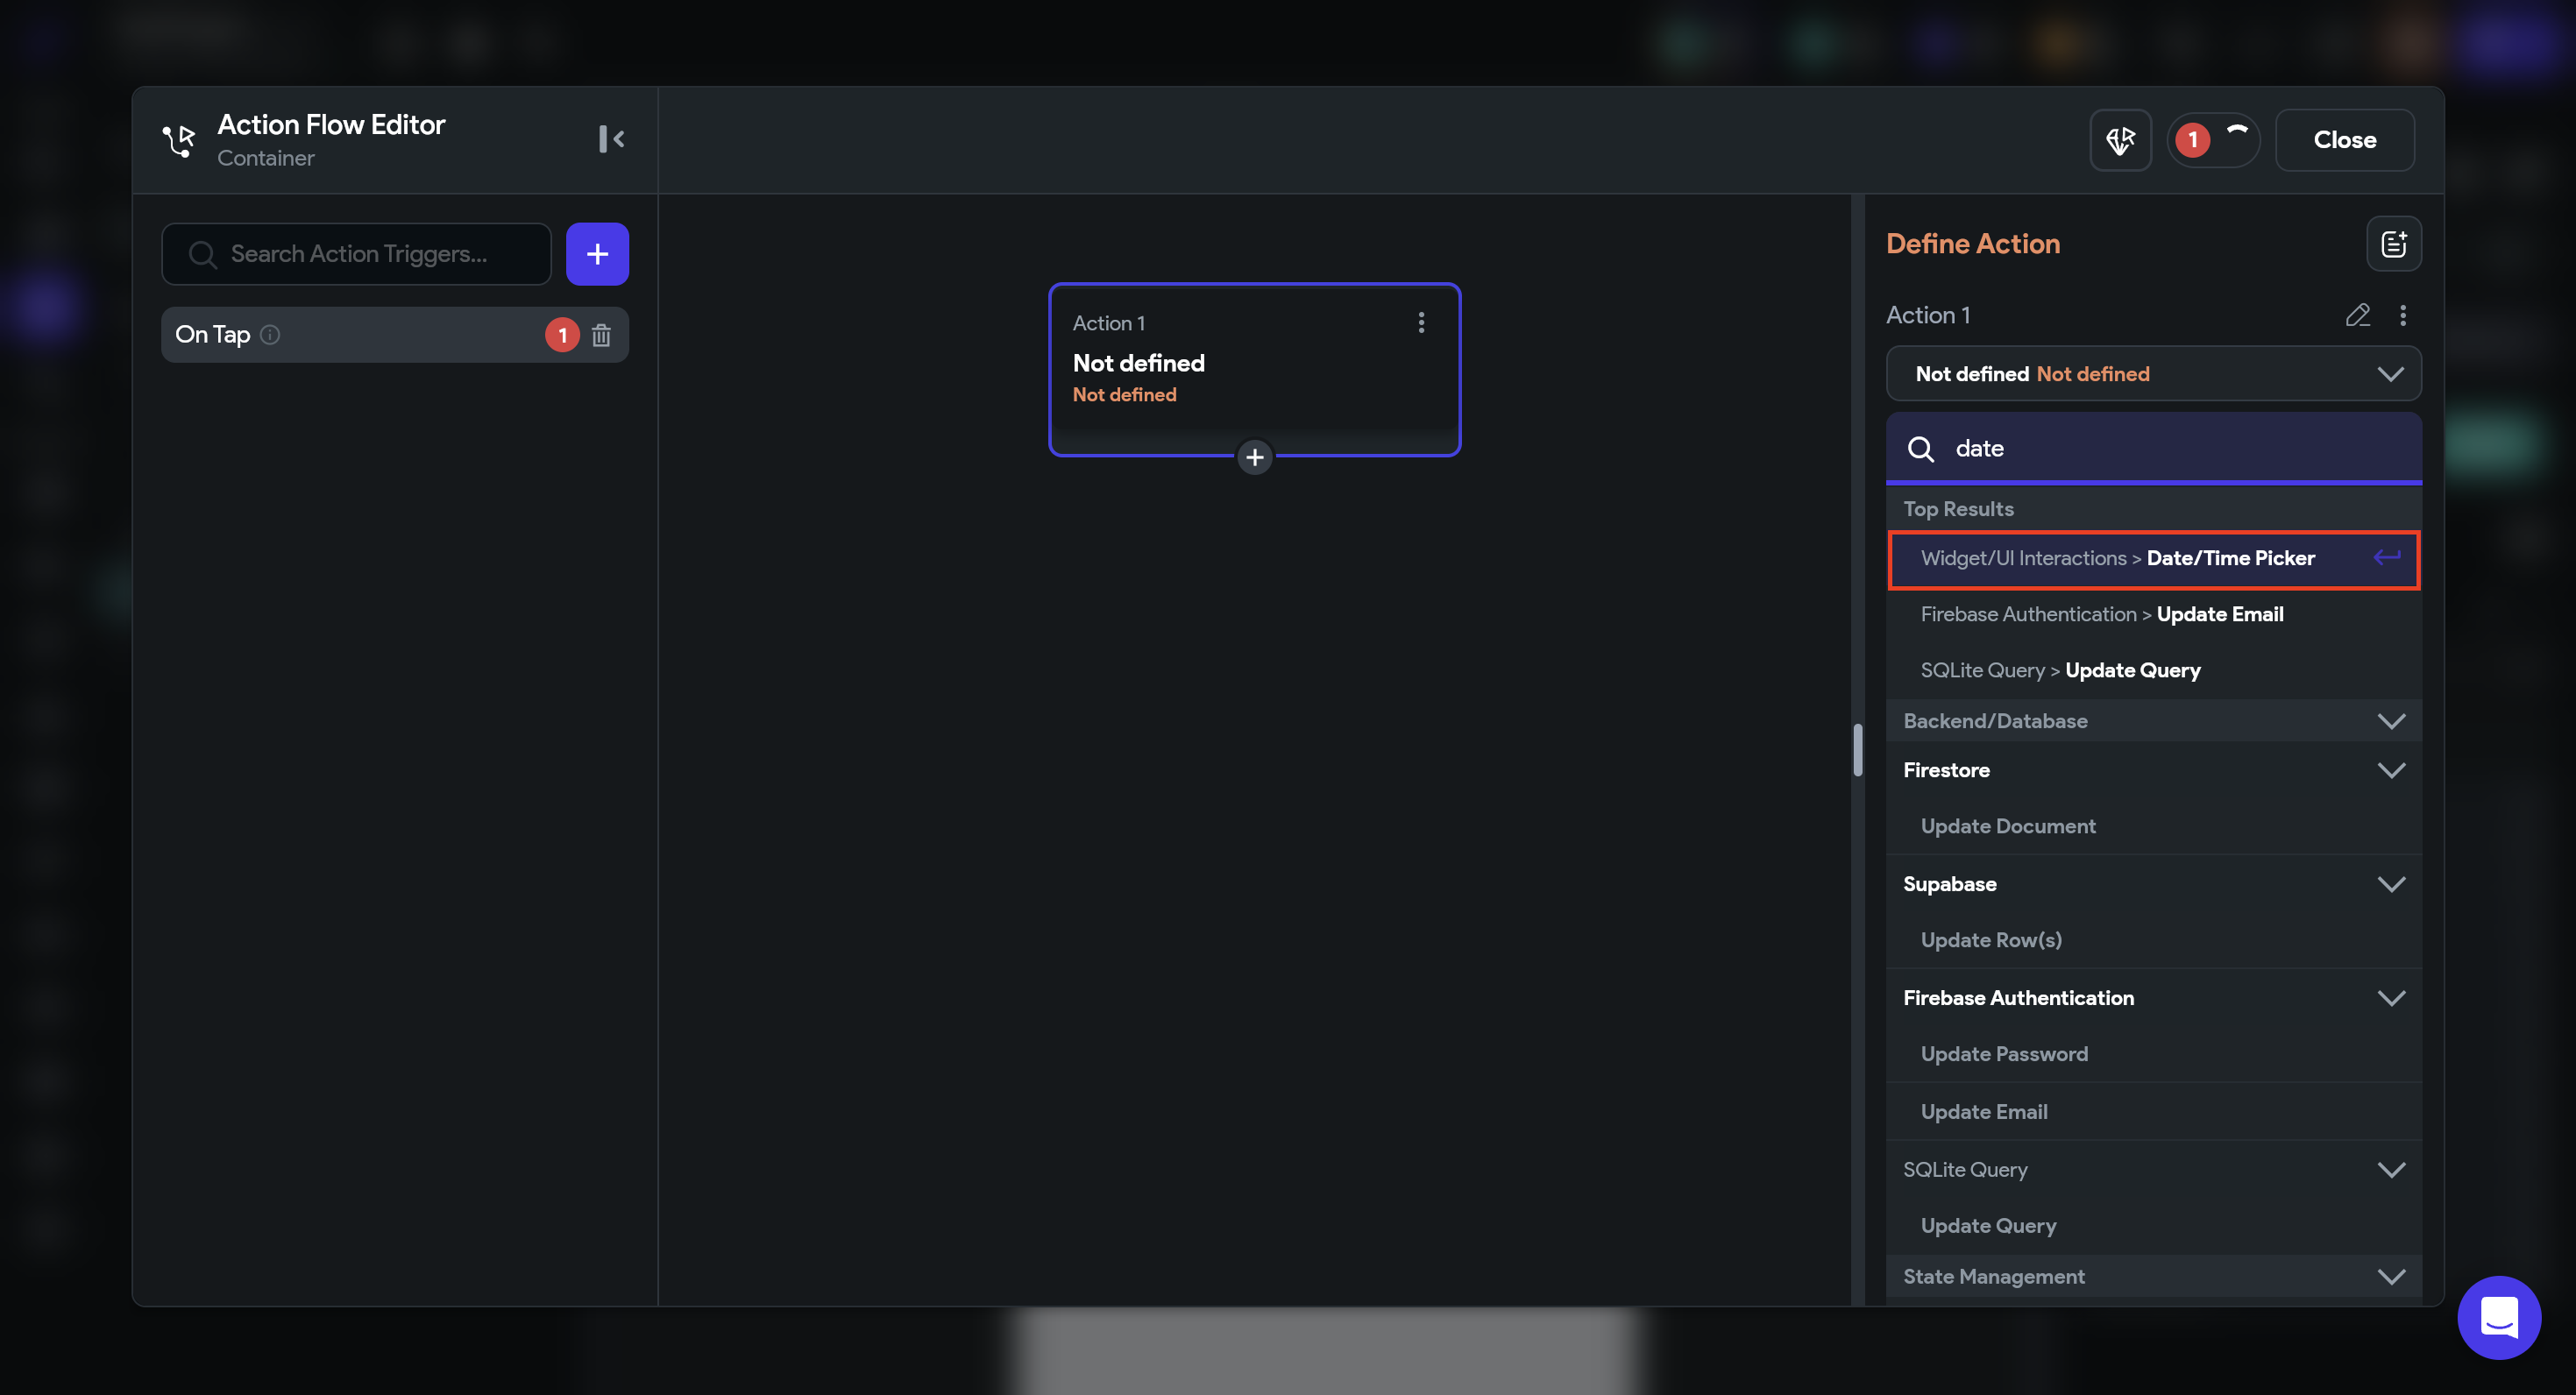Image resolution: width=2576 pixels, height=1395 pixels.
Task: Click the cursor sparkle icon near Close
Action: [x=2120, y=140]
